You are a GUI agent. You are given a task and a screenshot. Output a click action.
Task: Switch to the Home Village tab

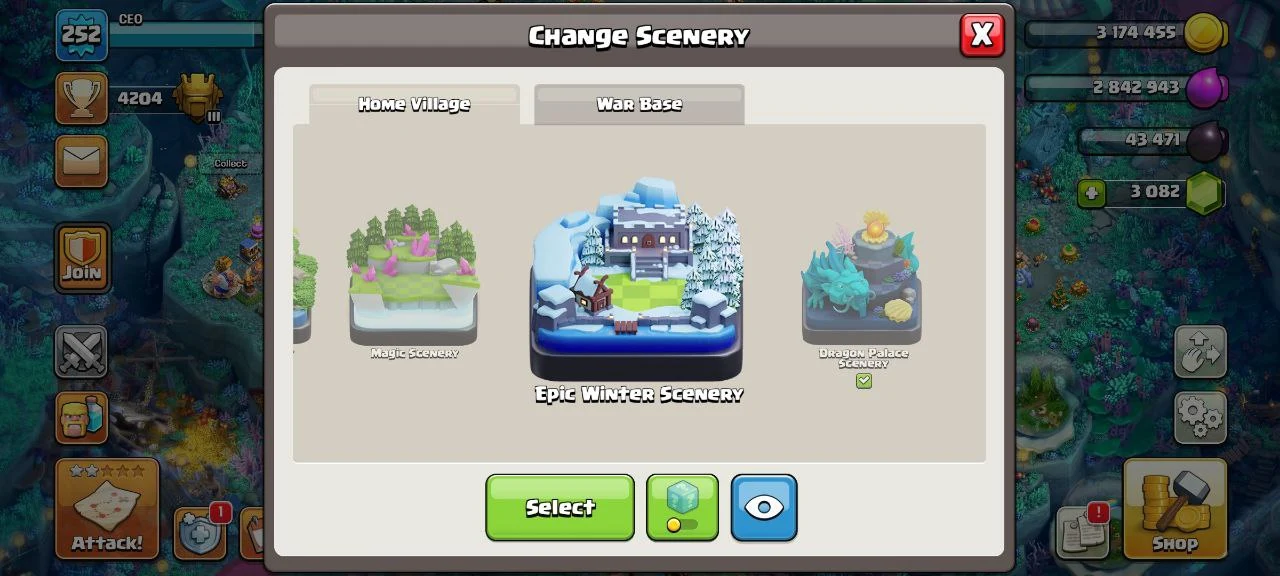point(414,104)
